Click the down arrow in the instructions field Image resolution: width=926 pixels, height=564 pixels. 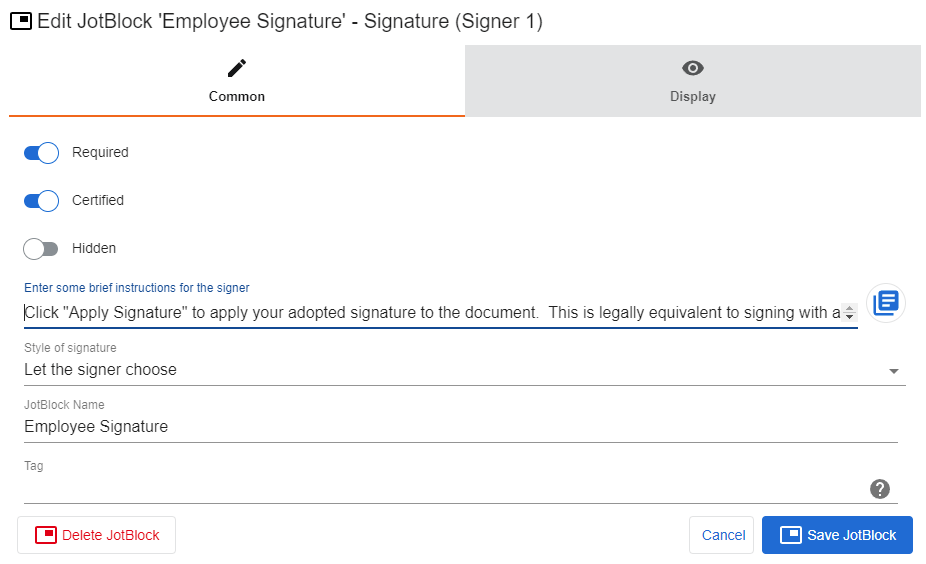849,317
